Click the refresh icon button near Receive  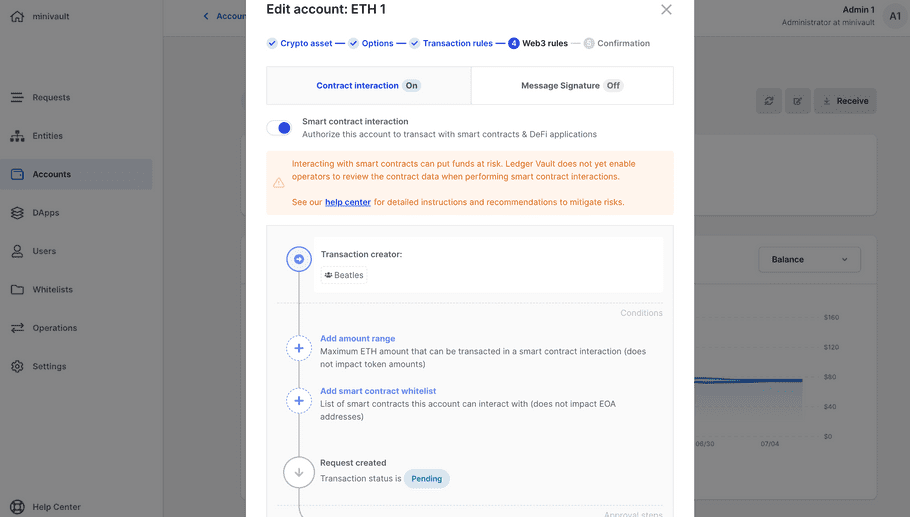pyautogui.click(x=768, y=101)
